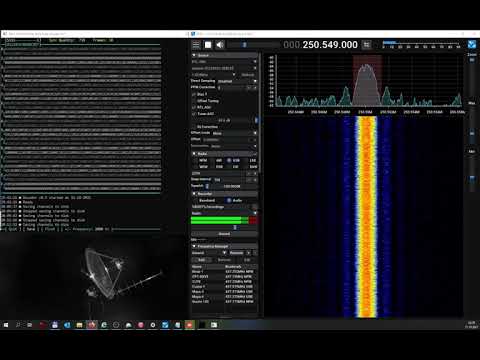The image size is (480, 360).
Task: Open Task View on the taskbar
Action: [x=30, y=325]
